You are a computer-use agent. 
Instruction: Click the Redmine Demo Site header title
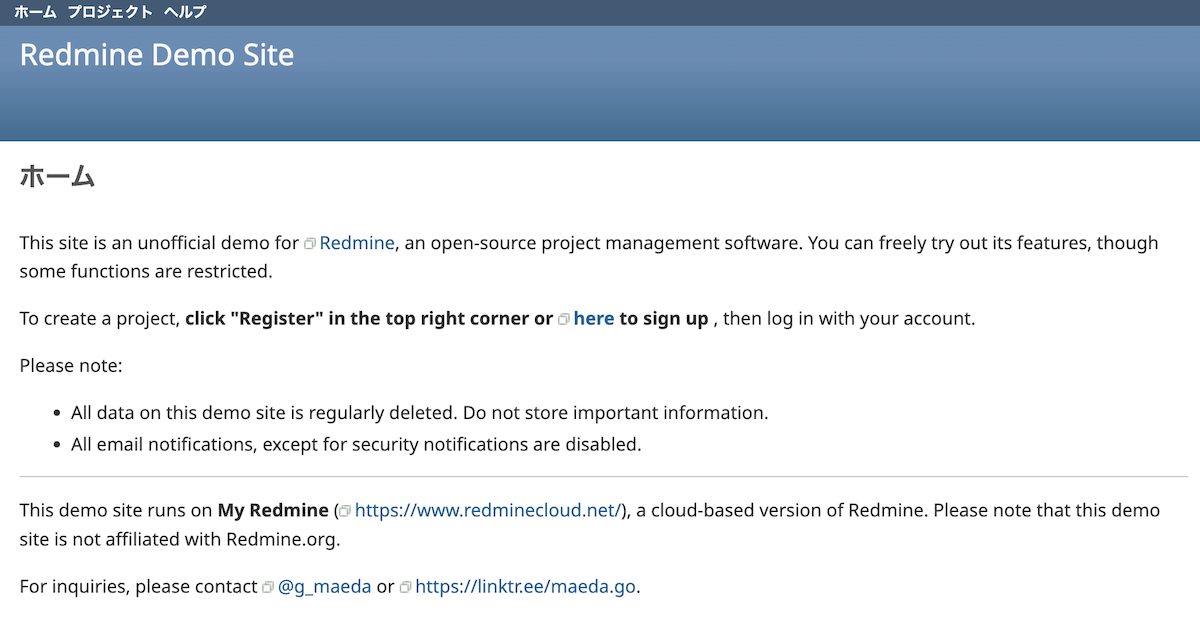tap(157, 54)
